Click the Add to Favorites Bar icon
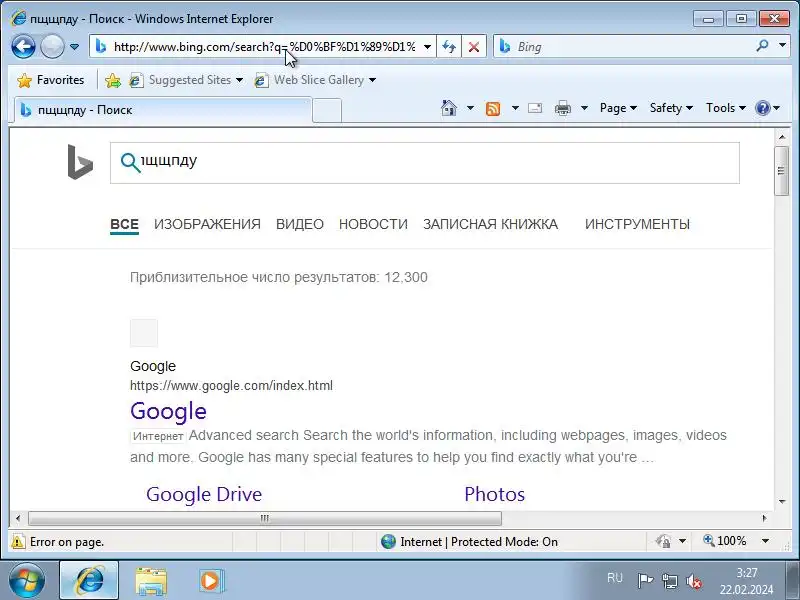Screen dimensions: 800x600 coord(113,80)
